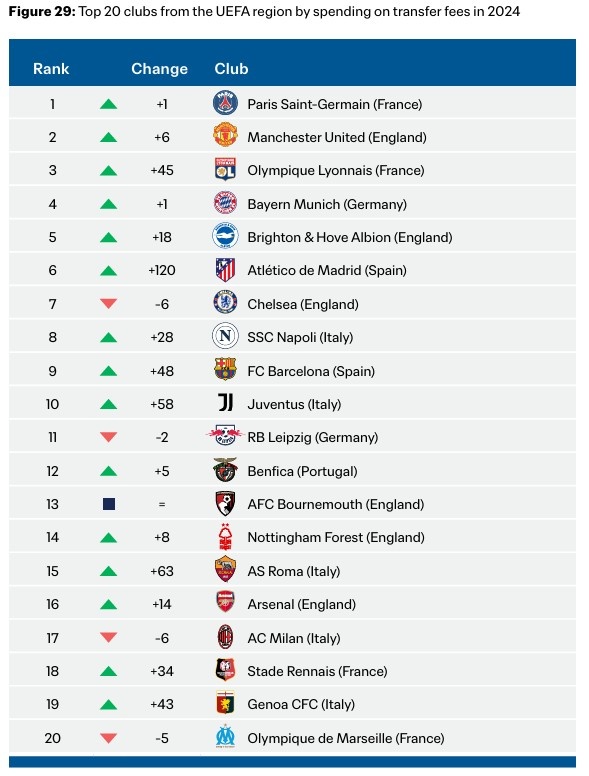589x776 pixels.
Task: Click the SSC Napoli N logo
Action: pos(225,336)
